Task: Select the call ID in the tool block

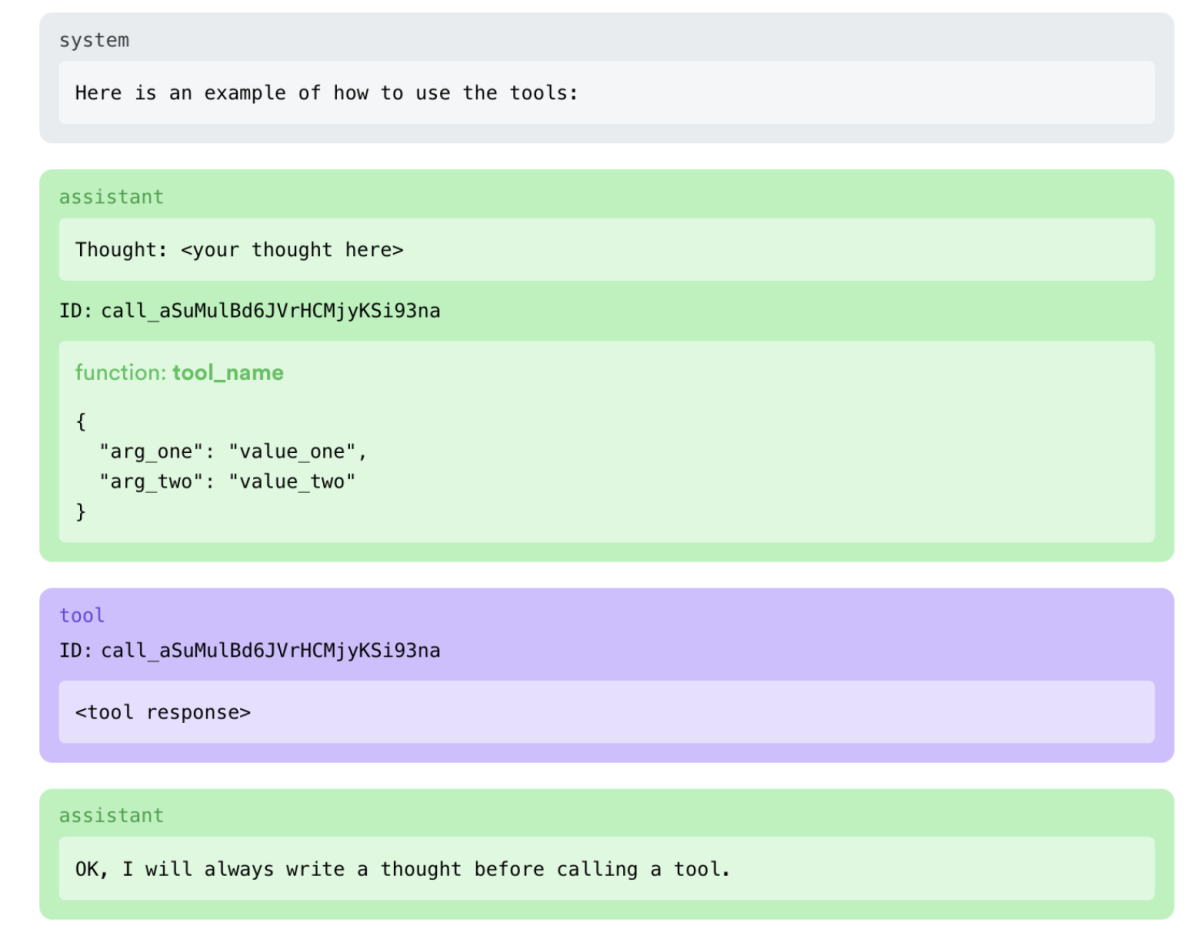Action: pos(270,651)
